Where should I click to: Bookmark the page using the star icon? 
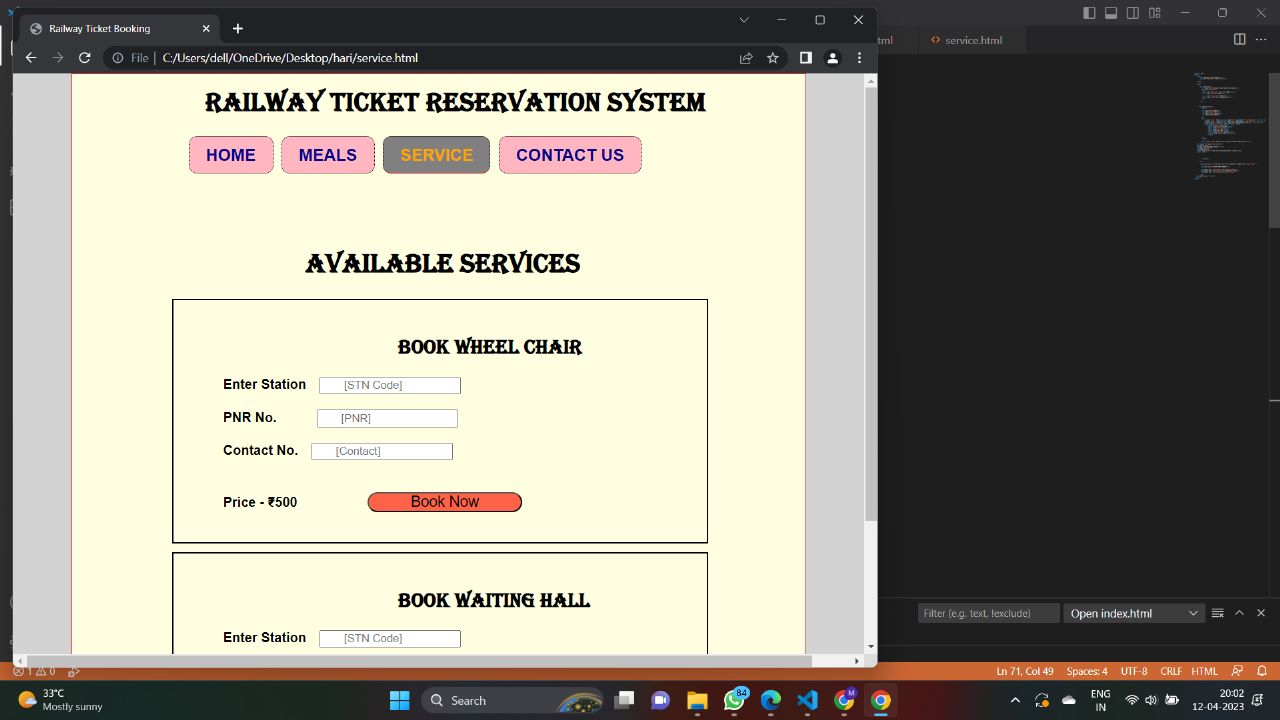pos(772,57)
